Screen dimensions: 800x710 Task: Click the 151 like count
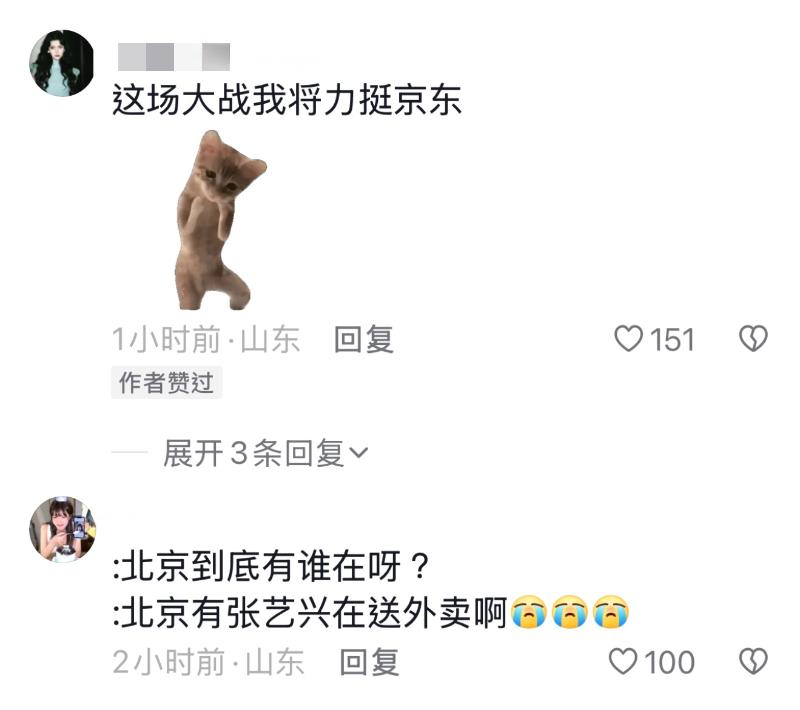click(672, 340)
